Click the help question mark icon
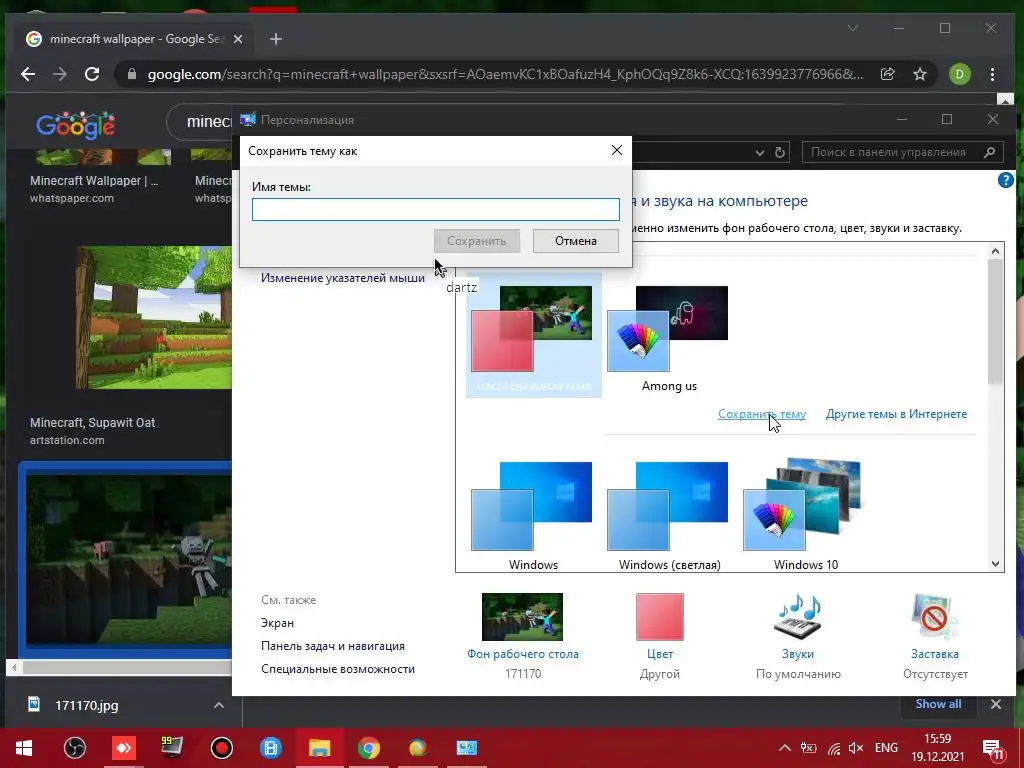This screenshot has height=768, width=1024. (x=1006, y=180)
